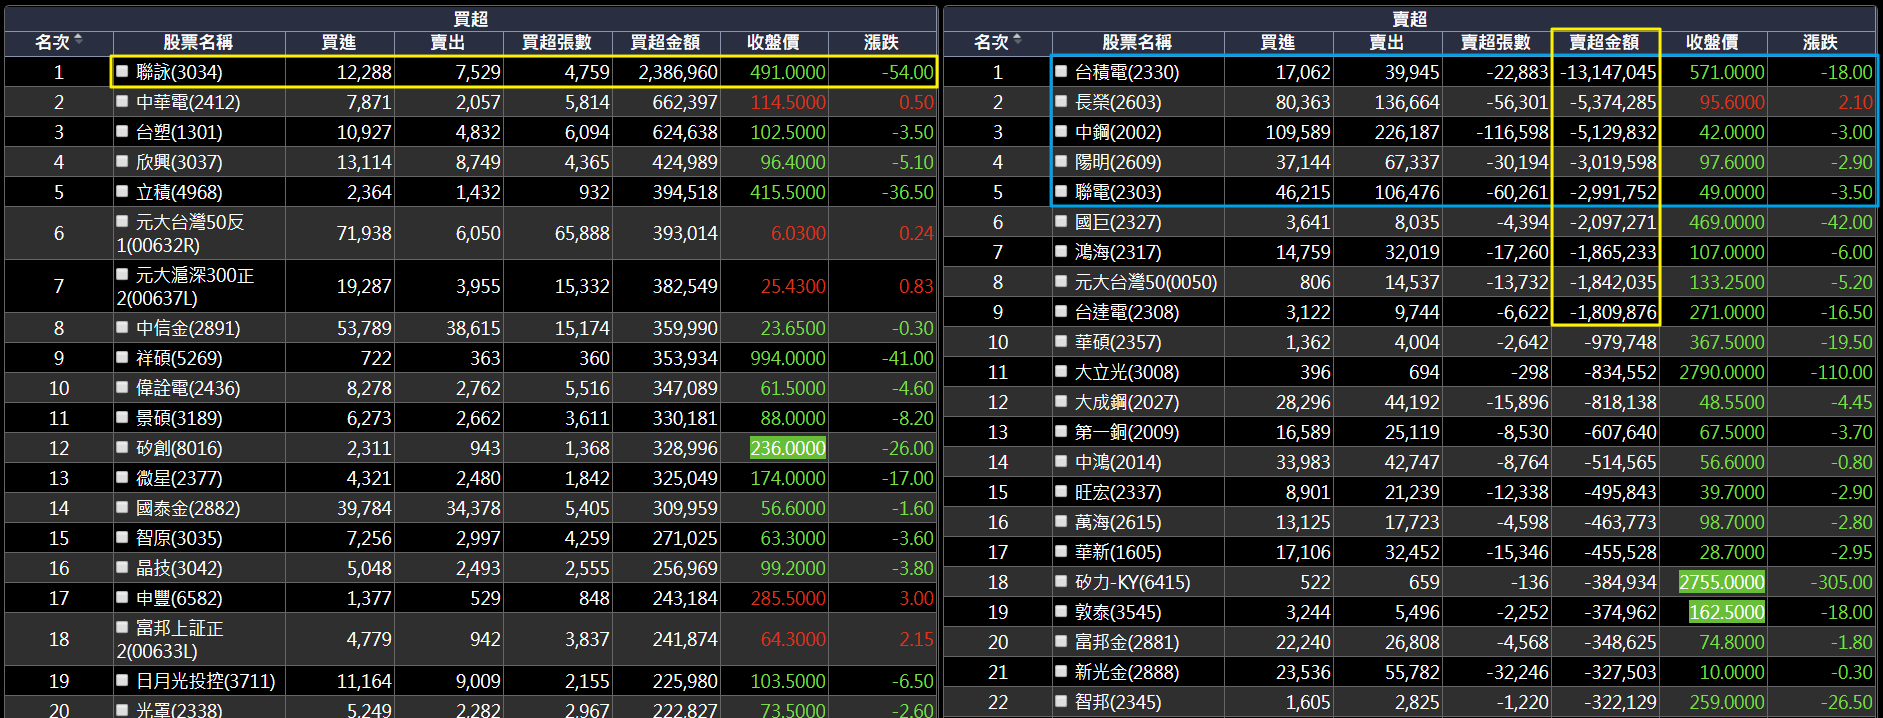Click 股票名稱 header in 賣超 table
The image size is (1883, 718).
pos(1137,42)
